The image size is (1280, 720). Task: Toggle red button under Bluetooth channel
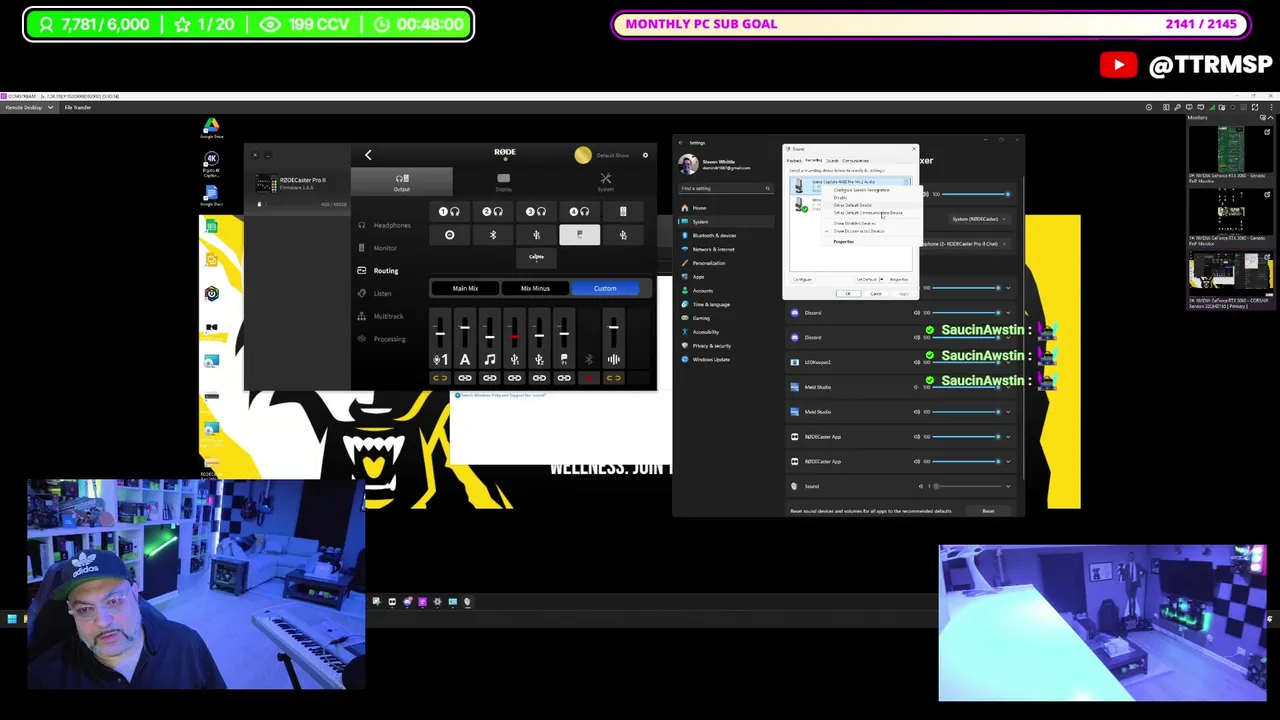pyautogui.click(x=589, y=378)
